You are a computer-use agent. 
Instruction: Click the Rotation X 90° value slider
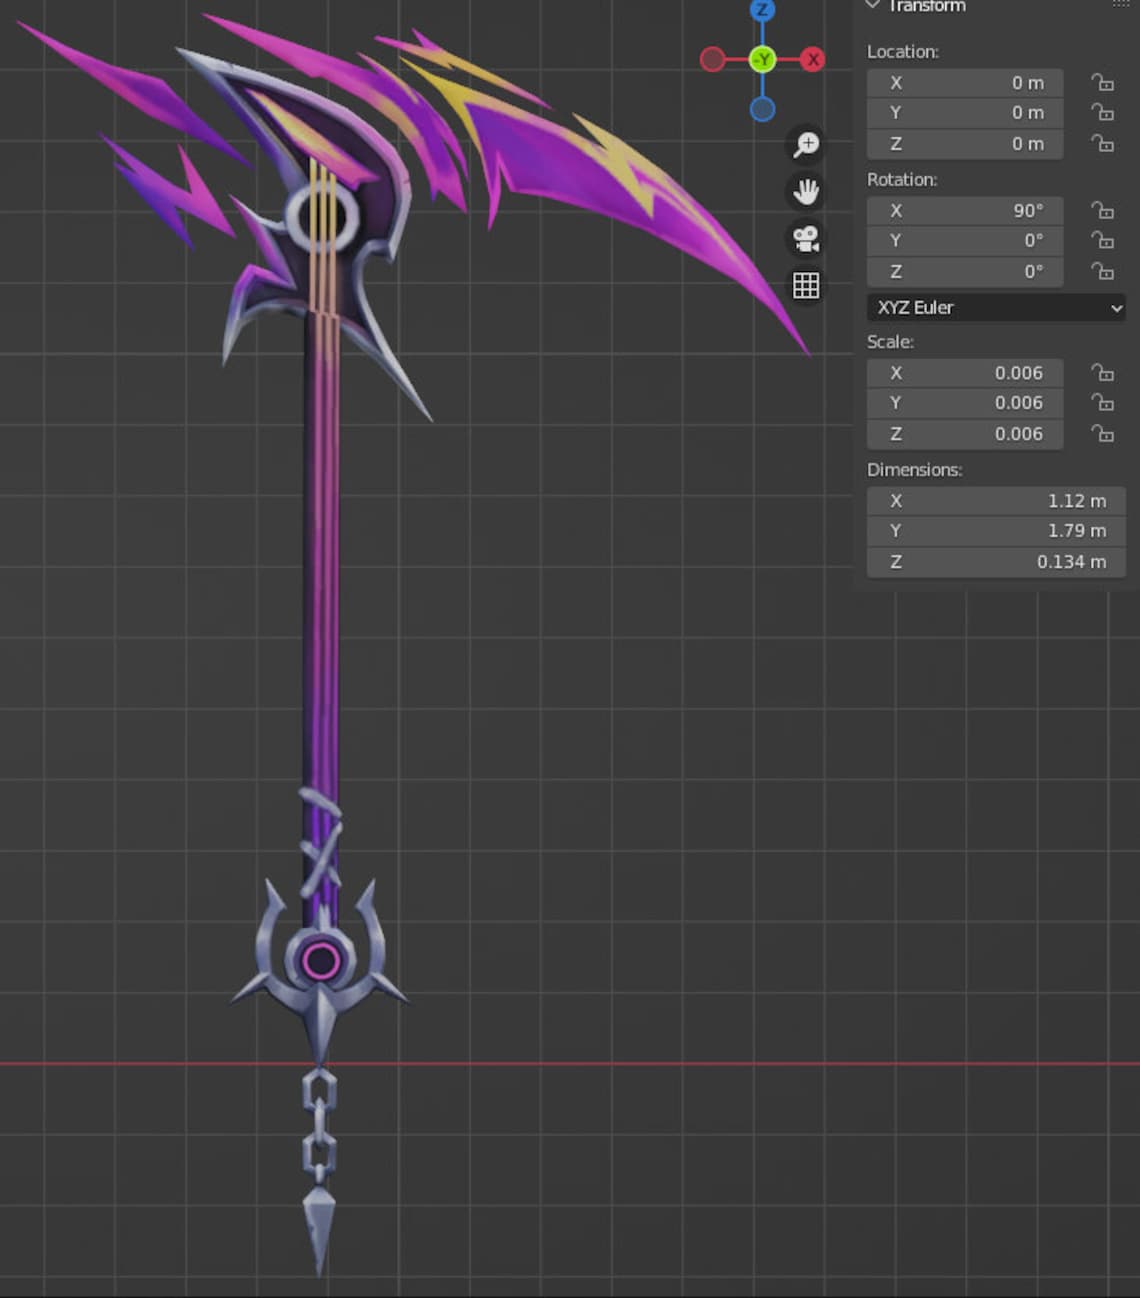[x=964, y=210]
